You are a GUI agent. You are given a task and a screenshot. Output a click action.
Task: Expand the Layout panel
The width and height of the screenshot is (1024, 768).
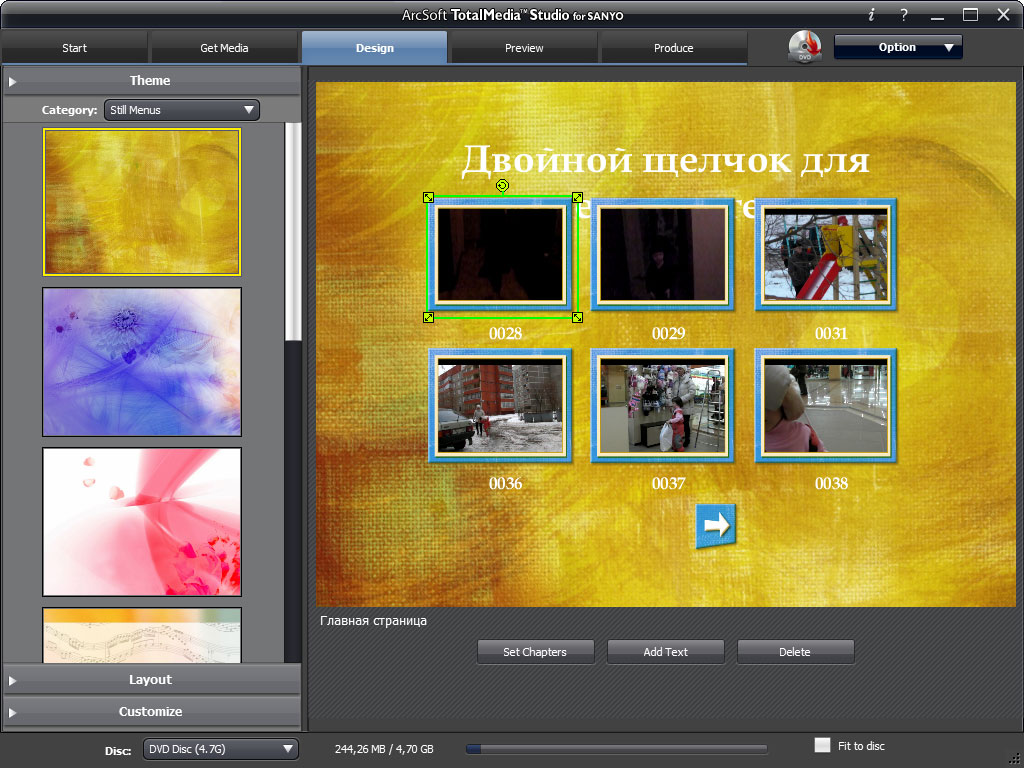tap(150, 680)
